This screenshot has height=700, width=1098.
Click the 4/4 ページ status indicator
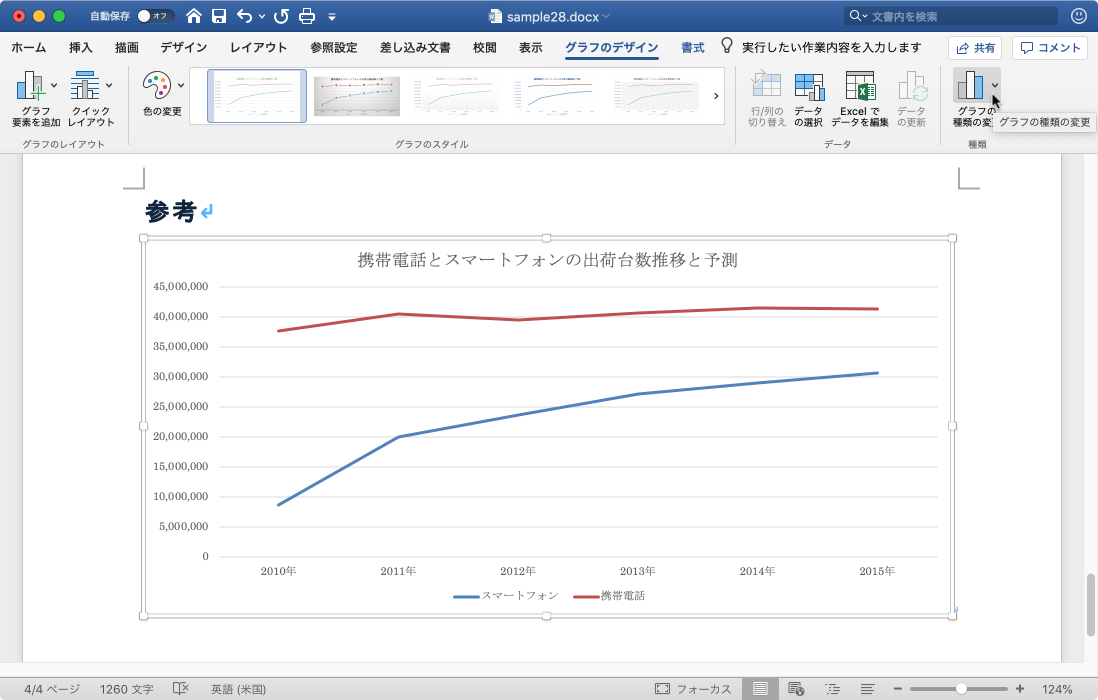tap(52, 690)
